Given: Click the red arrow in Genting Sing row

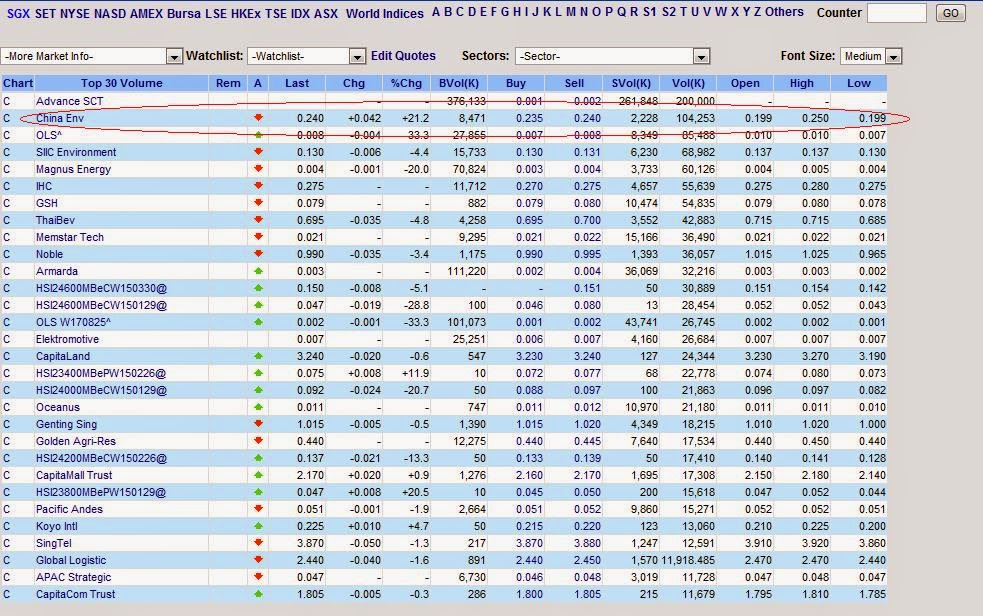Looking at the screenshot, I should (258, 424).
